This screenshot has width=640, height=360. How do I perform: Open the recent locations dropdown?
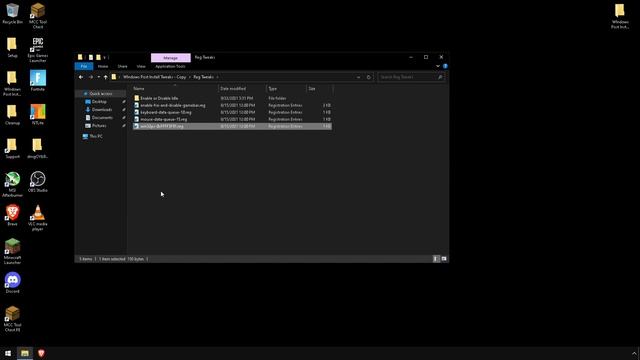tap(98, 77)
